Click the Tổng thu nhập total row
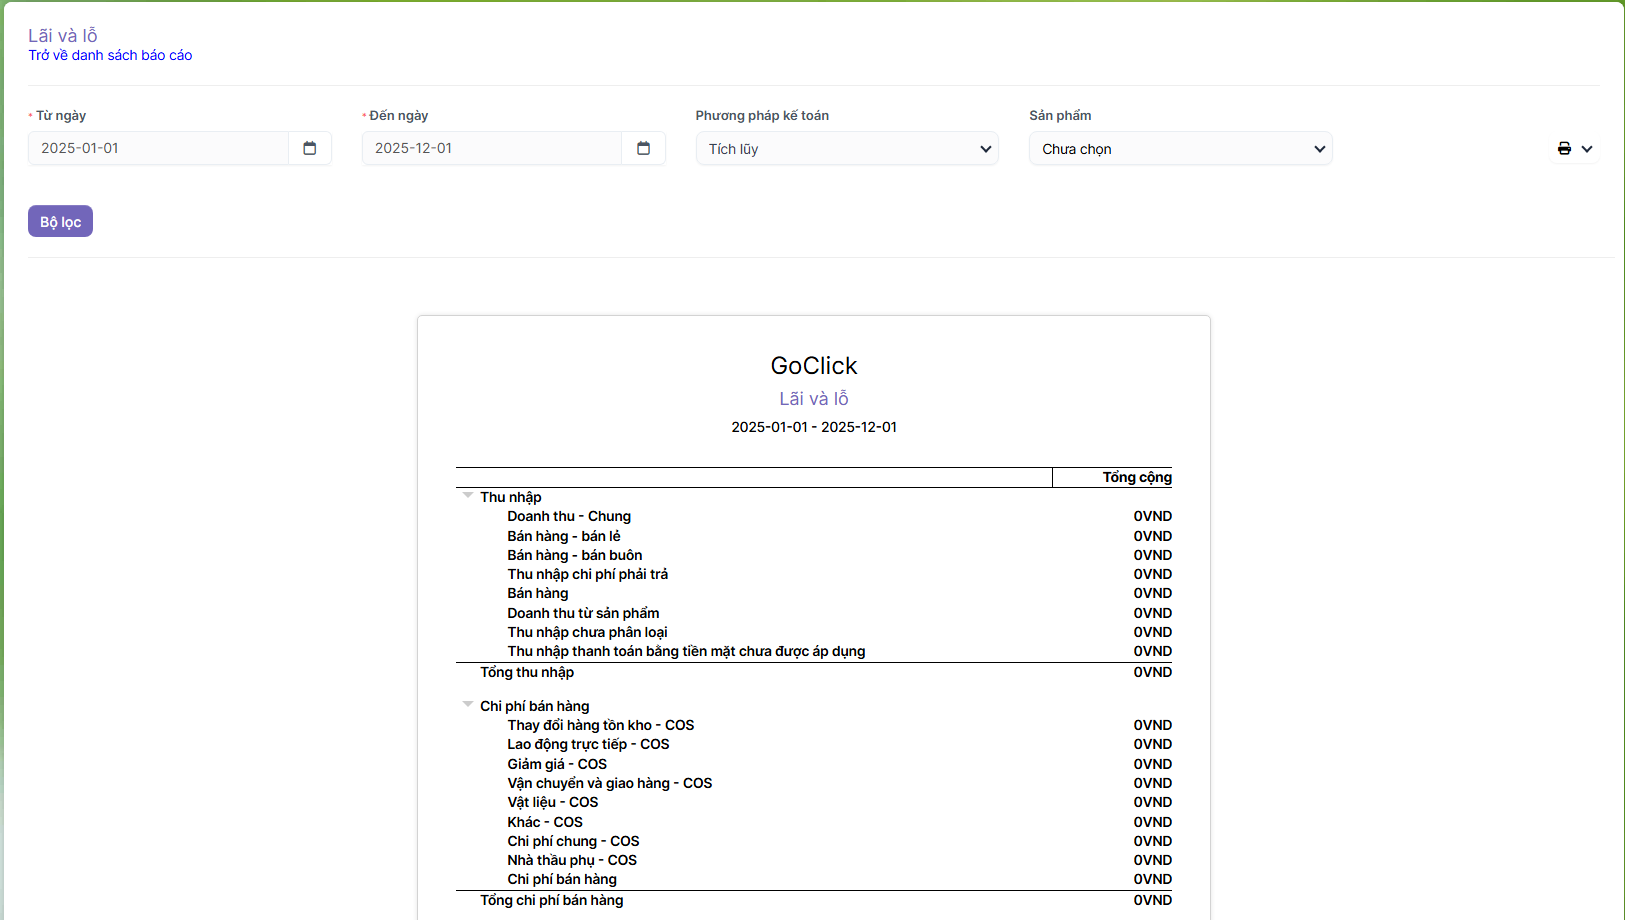This screenshot has height=920, width=1625. (527, 672)
